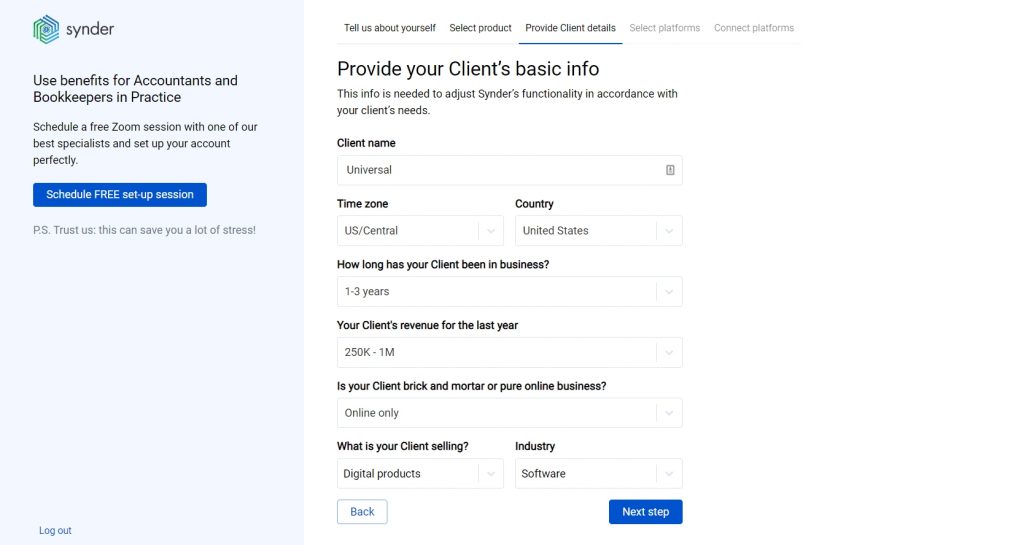This screenshot has height=545, width=1024.
Task: Expand the brick and mortar or online dropdown
Action: click(509, 413)
